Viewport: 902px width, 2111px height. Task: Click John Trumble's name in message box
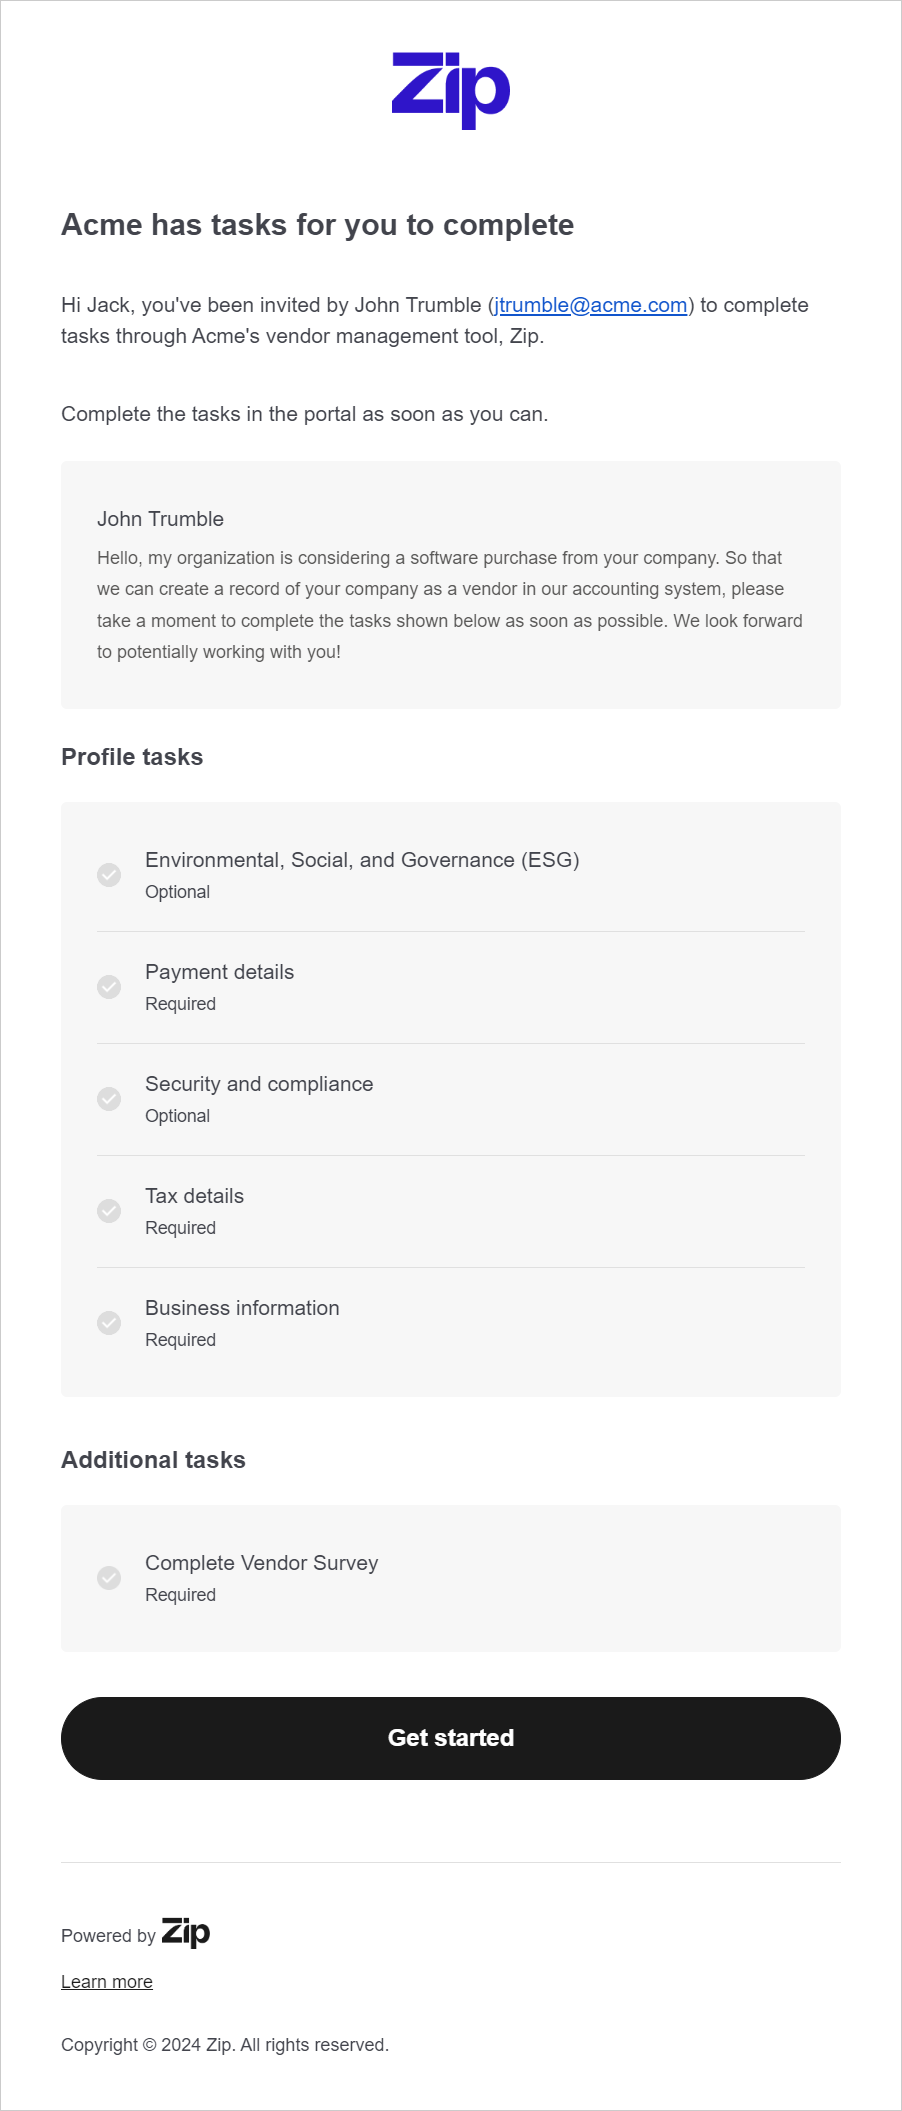pyautogui.click(x=160, y=519)
